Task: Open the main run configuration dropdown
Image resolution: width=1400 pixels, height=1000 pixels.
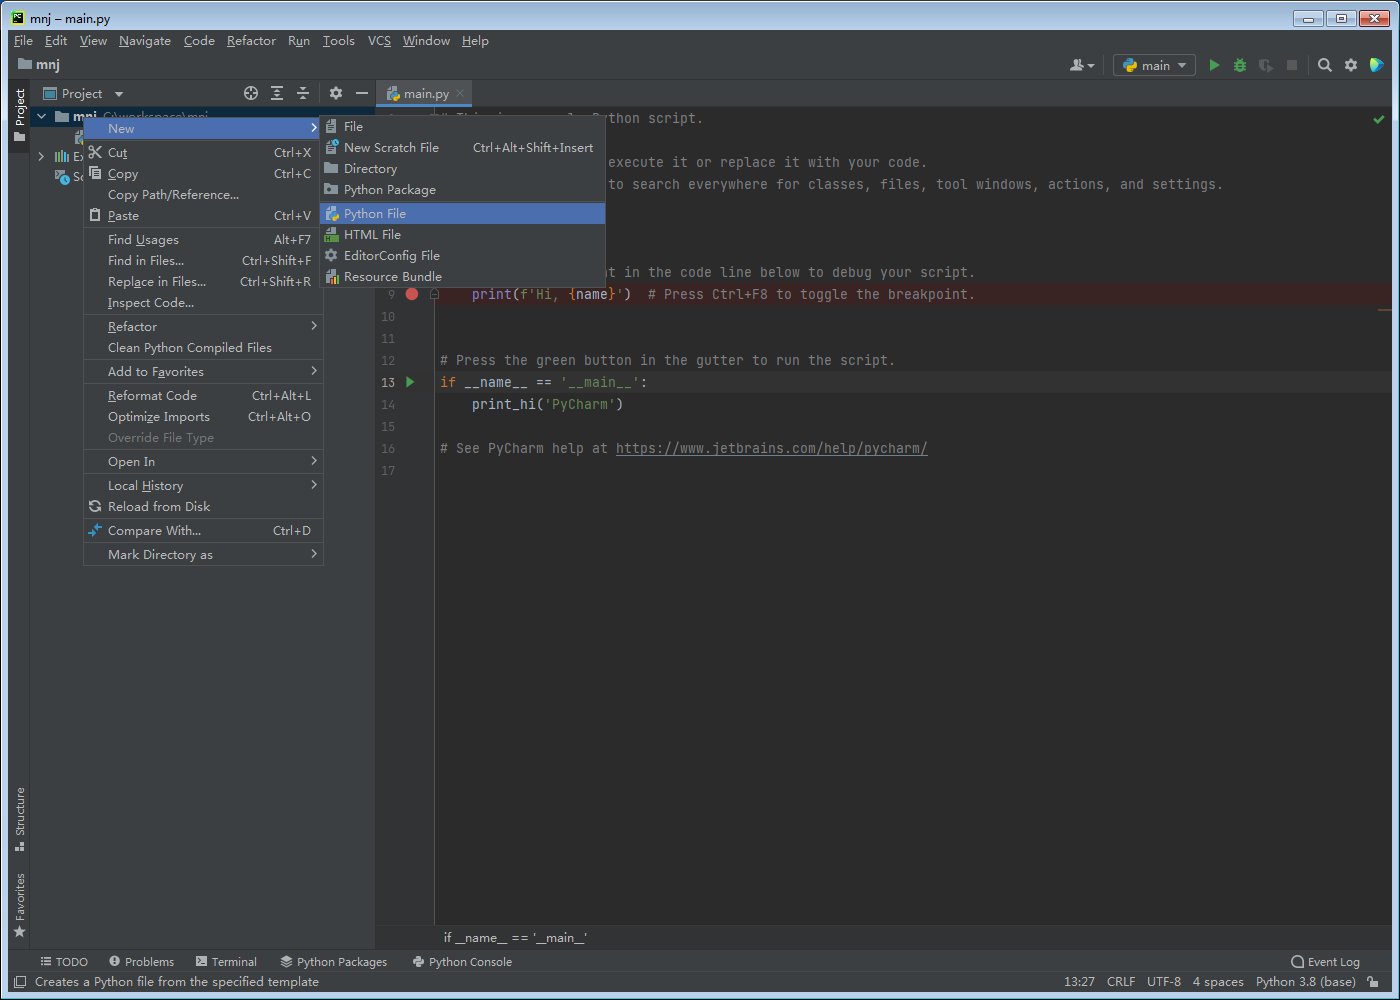Action: (1155, 65)
